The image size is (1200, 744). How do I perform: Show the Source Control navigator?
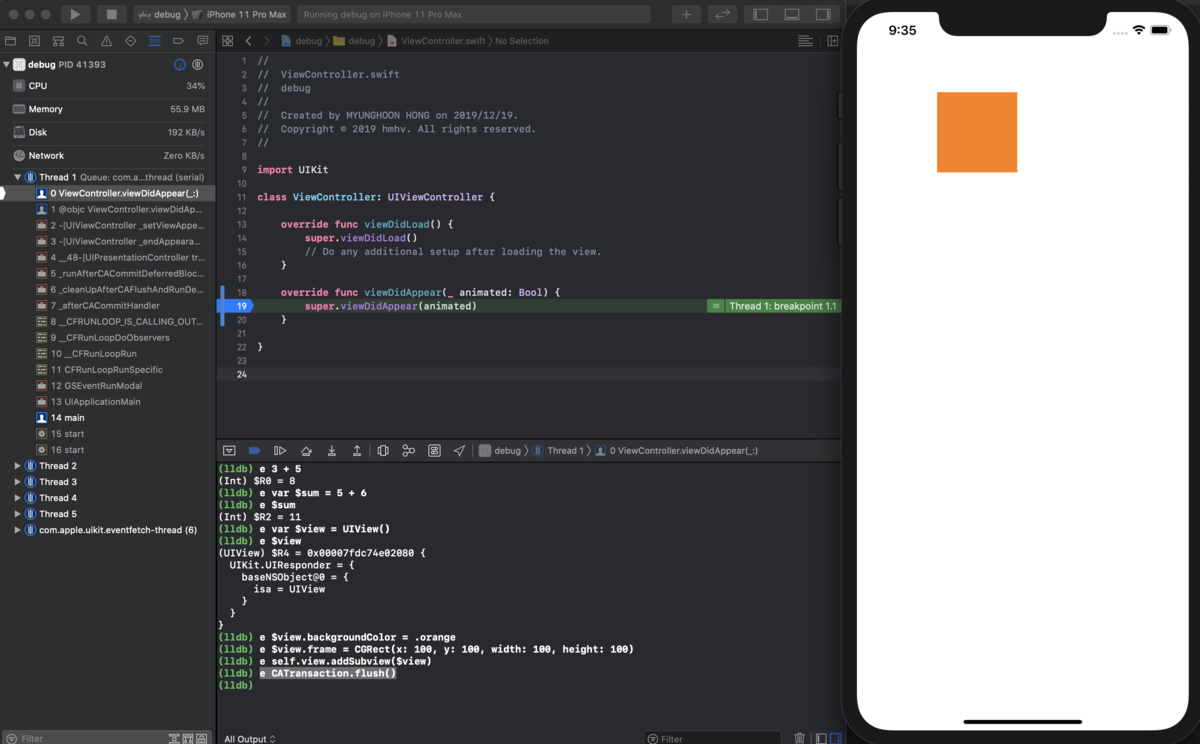(x=34, y=41)
